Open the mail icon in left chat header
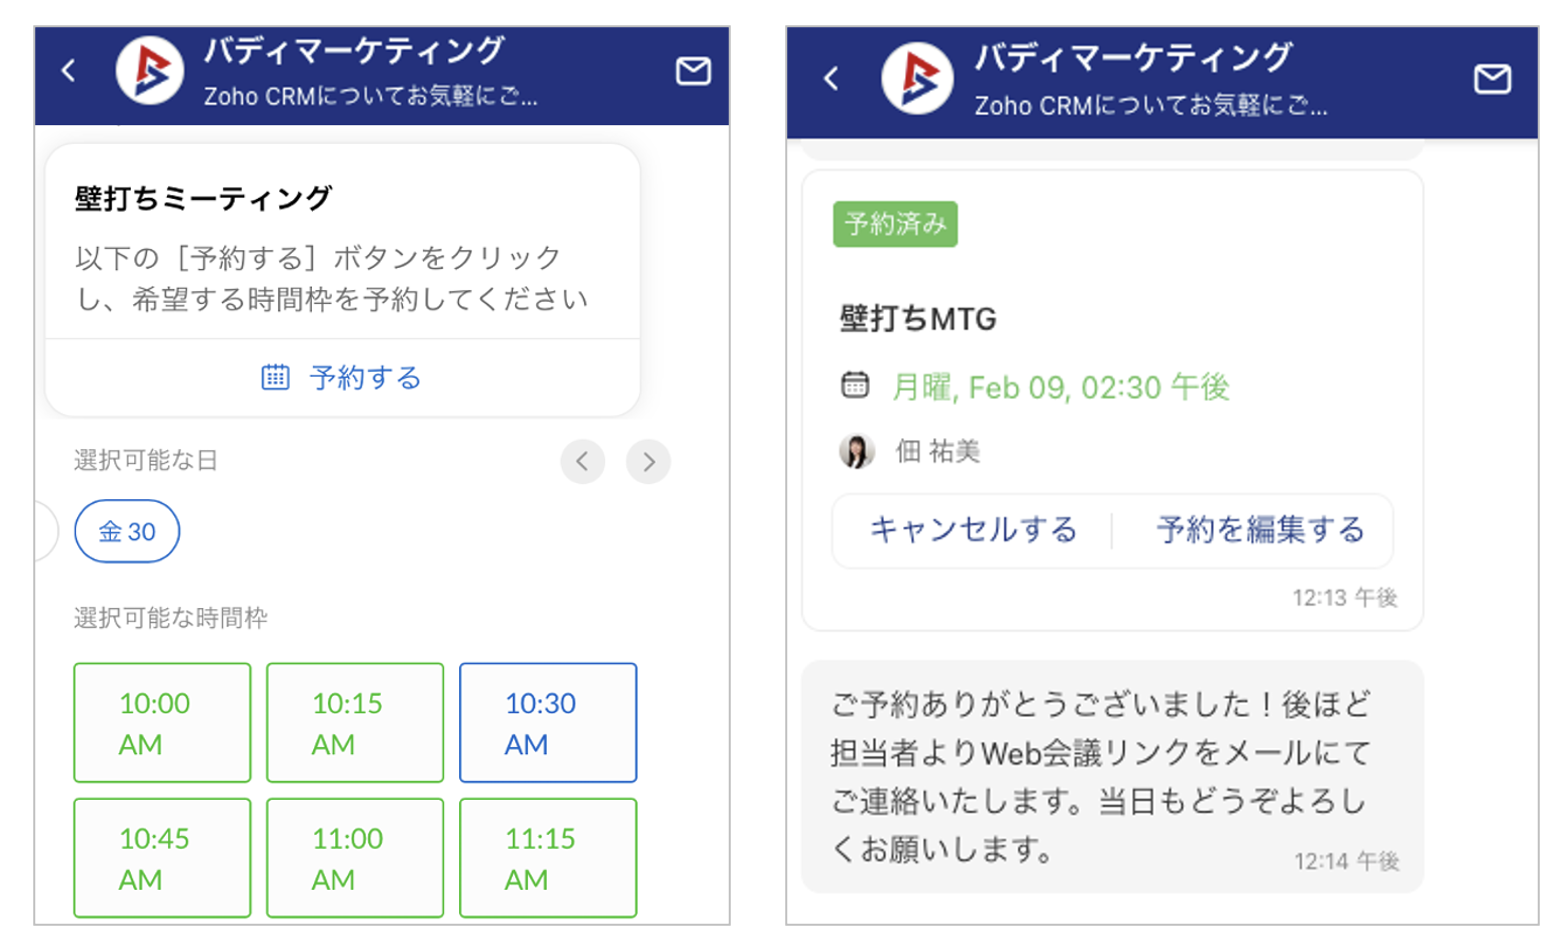 [x=693, y=71]
